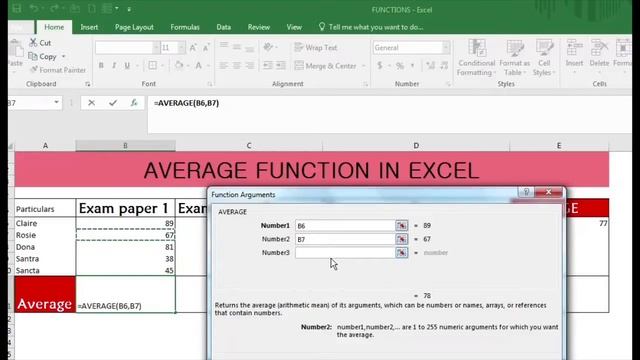Screen dimensions: 640x360
Task: Select column D header
Action: coord(416,146)
